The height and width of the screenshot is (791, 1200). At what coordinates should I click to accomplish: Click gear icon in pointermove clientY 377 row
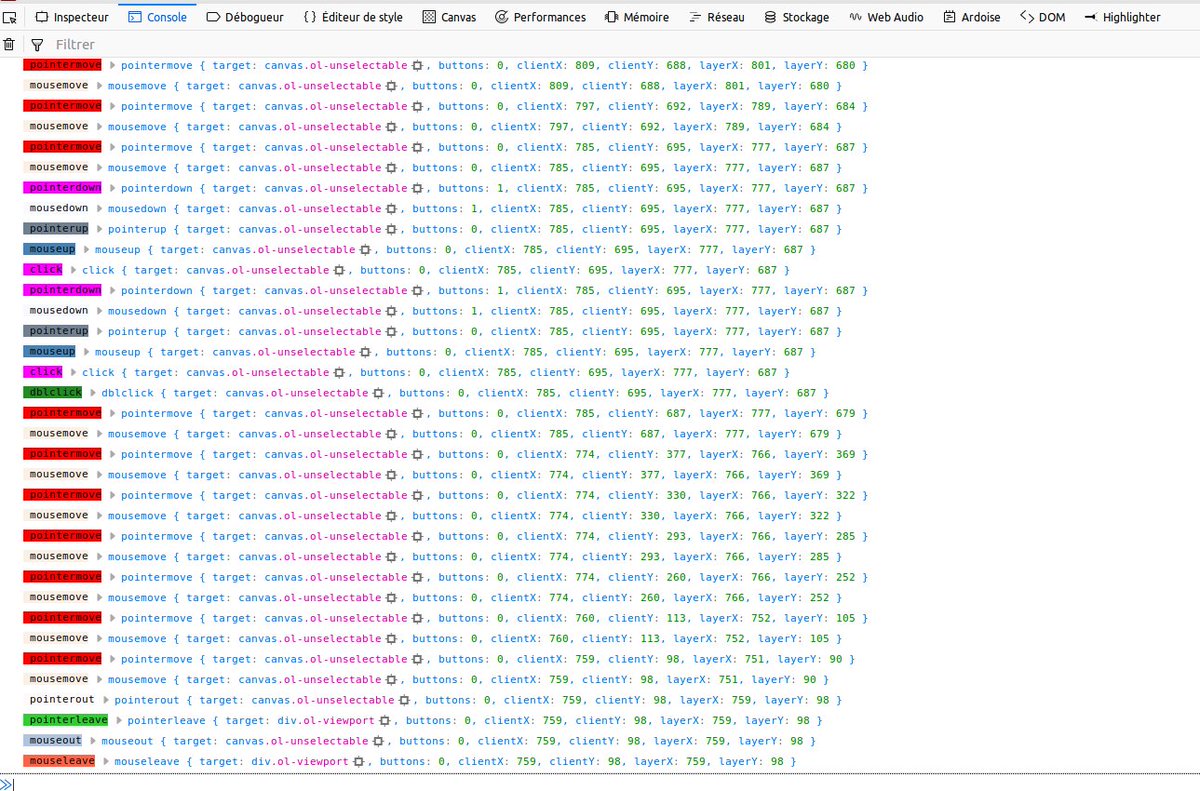[417, 455]
